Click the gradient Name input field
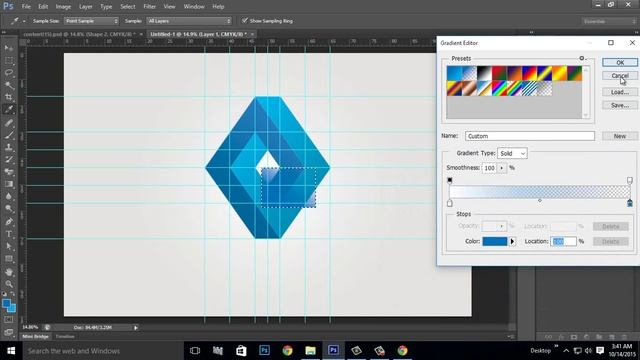The height and width of the screenshot is (360, 640). pyautogui.click(x=530, y=136)
